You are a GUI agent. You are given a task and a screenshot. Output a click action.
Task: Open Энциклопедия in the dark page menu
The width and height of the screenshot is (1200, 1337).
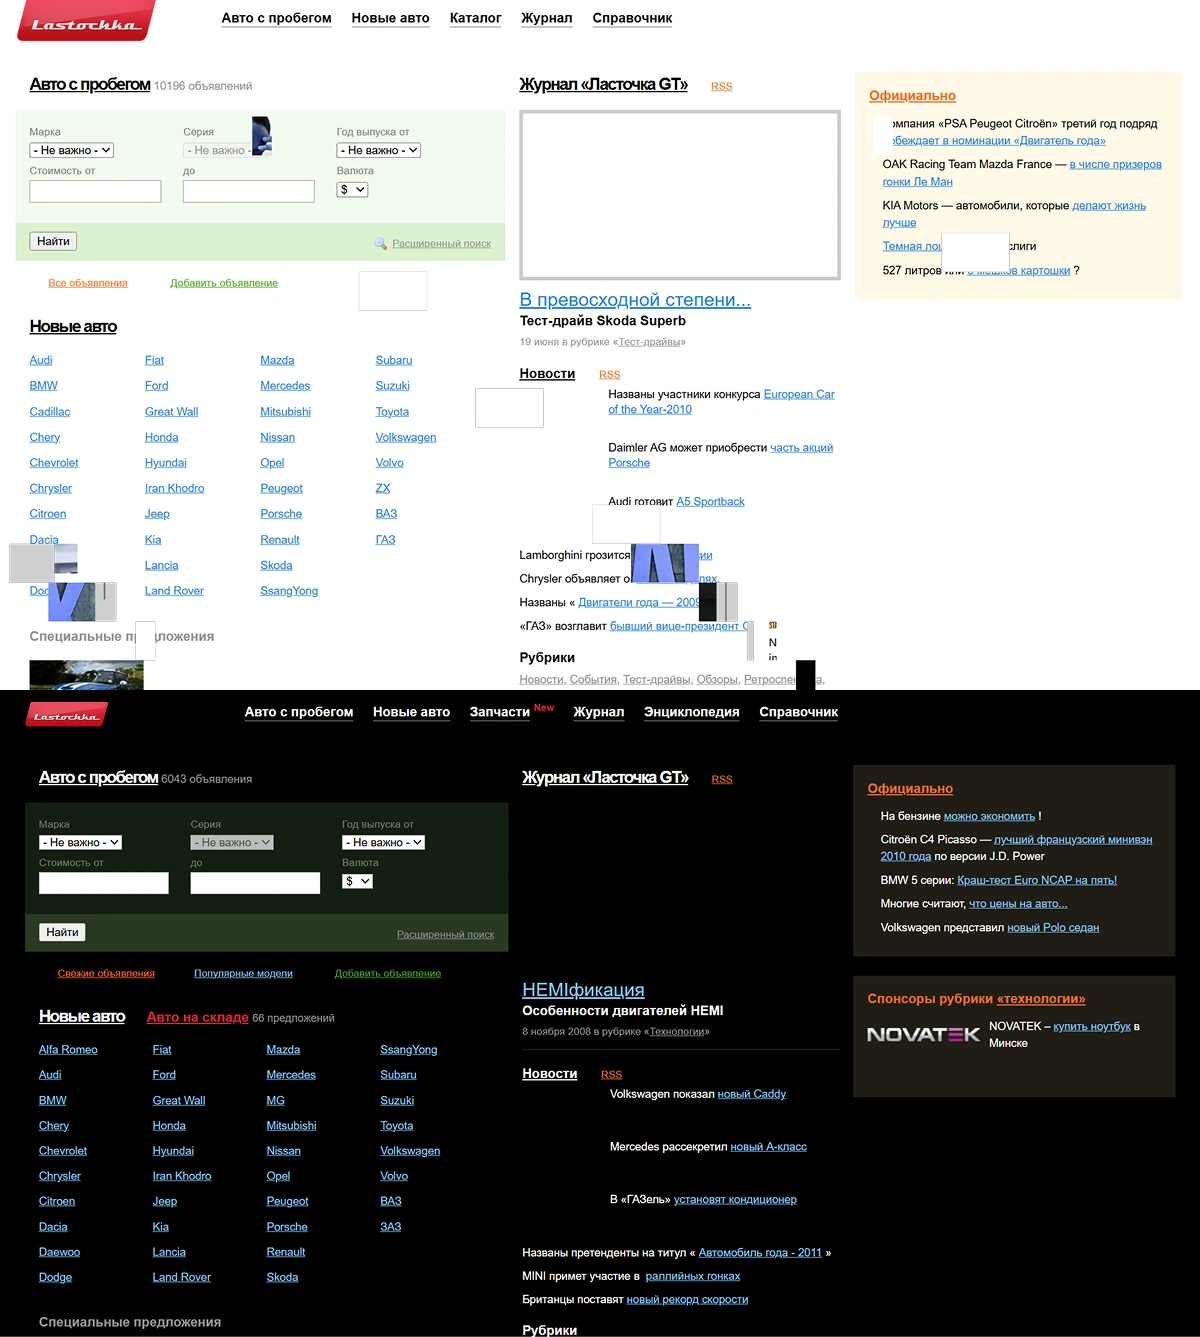[x=692, y=712]
